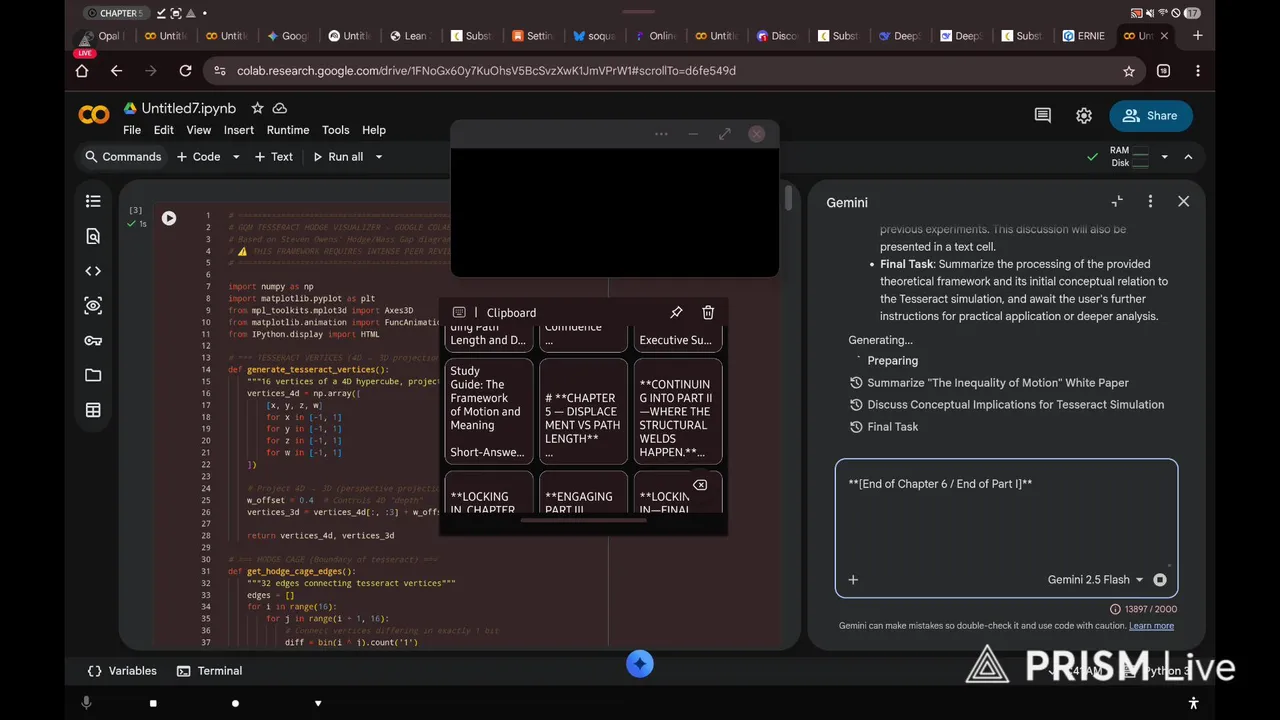Reload the page in browser toolbar

point(185,71)
